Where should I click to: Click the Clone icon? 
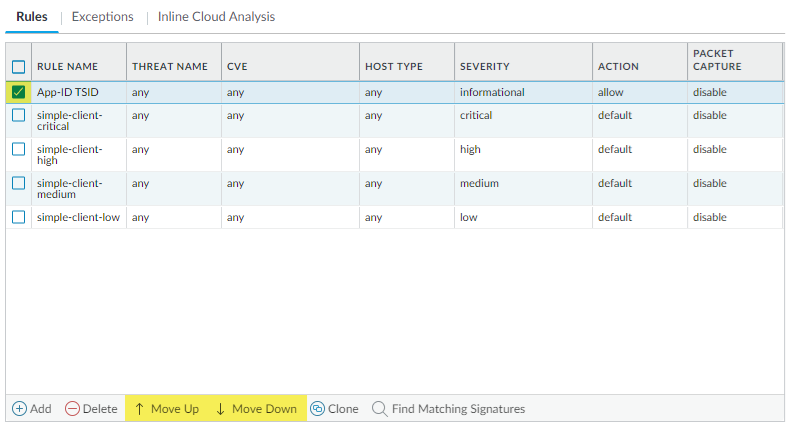317,409
